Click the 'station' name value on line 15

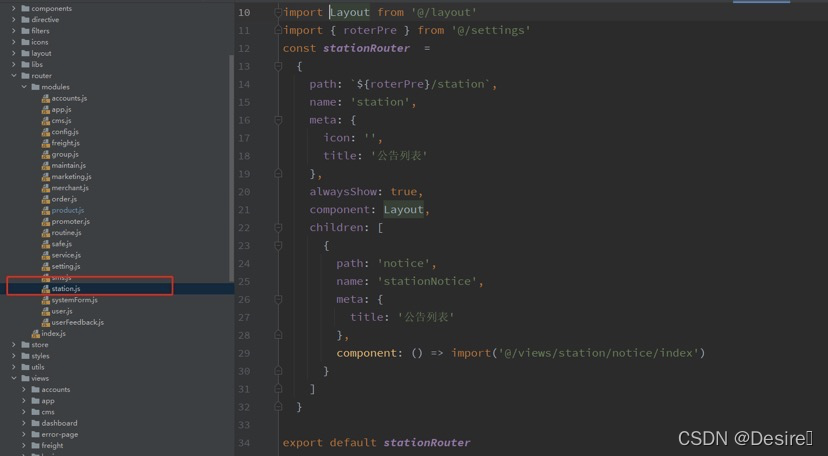click(380, 102)
